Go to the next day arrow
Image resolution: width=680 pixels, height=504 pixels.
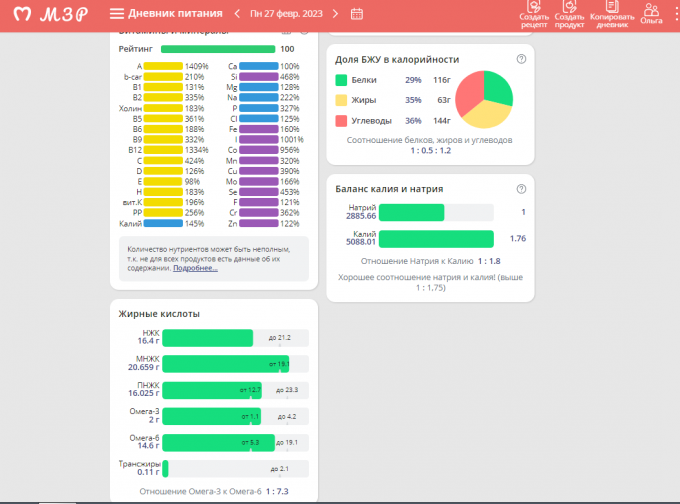click(335, 14)
